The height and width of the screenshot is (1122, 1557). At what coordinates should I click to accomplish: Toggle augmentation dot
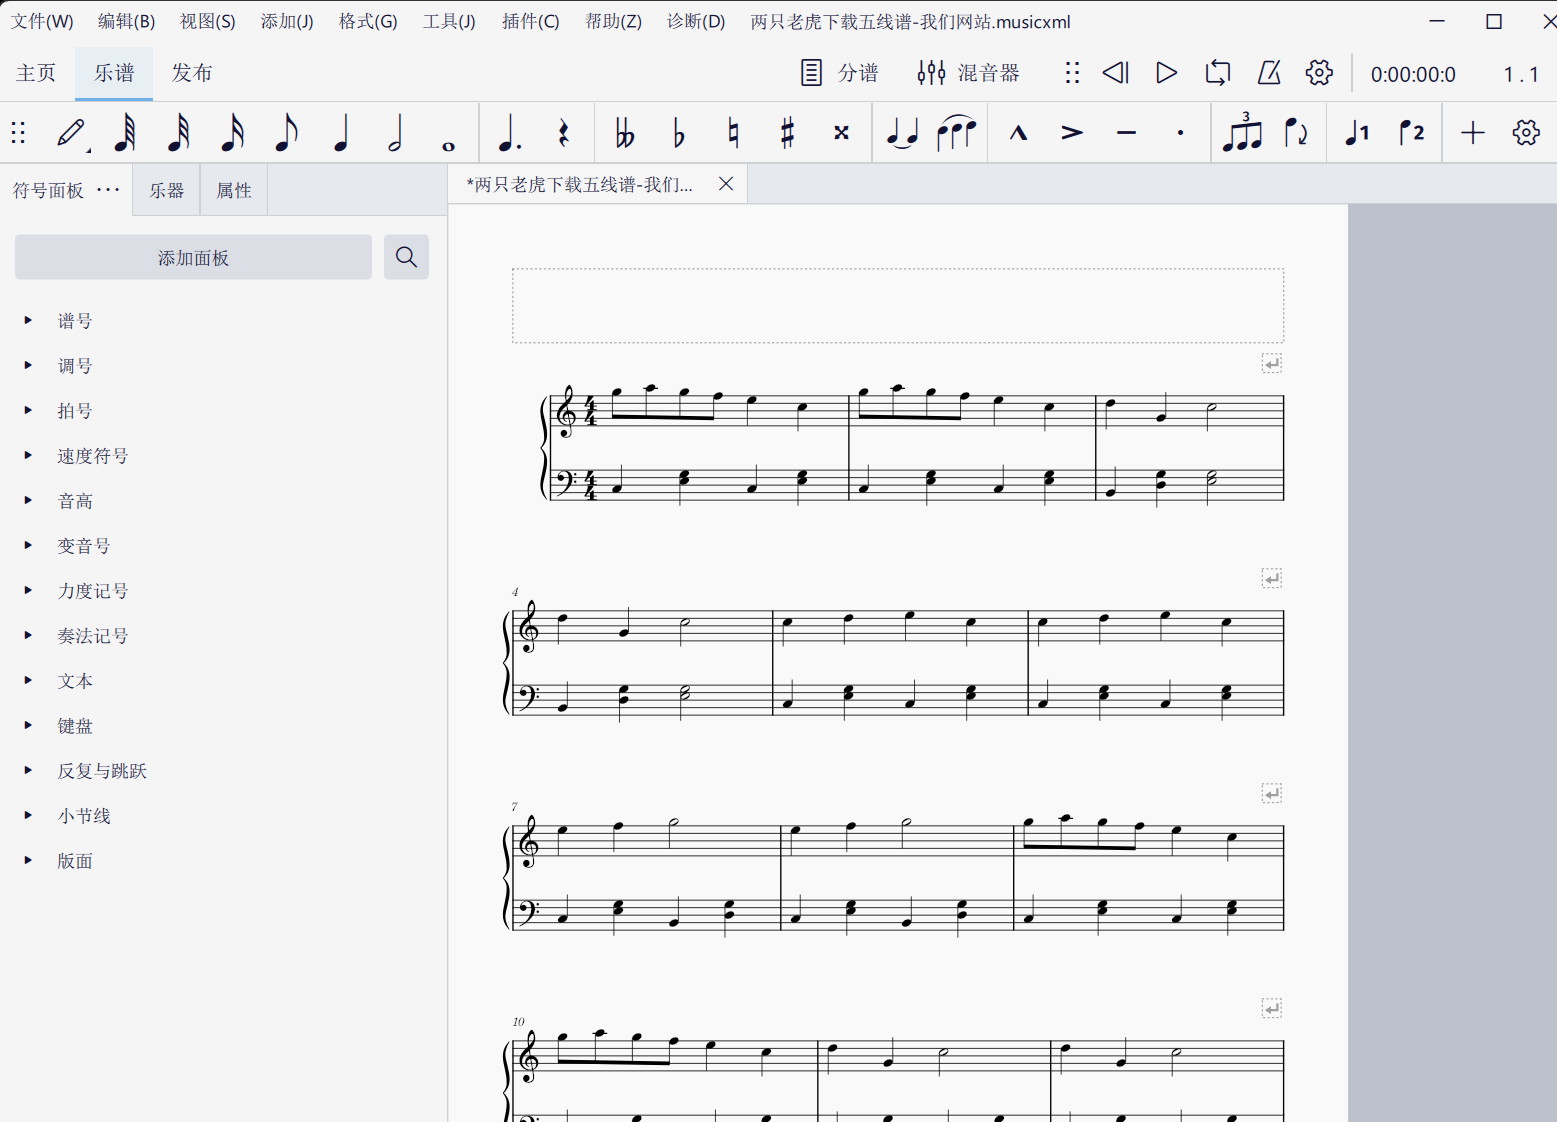(509, 133)
